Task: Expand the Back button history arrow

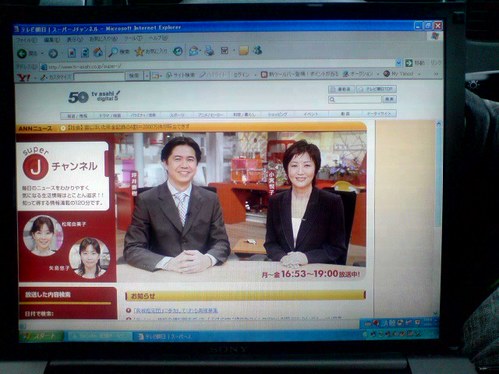Action: click(x=42, y=53)
